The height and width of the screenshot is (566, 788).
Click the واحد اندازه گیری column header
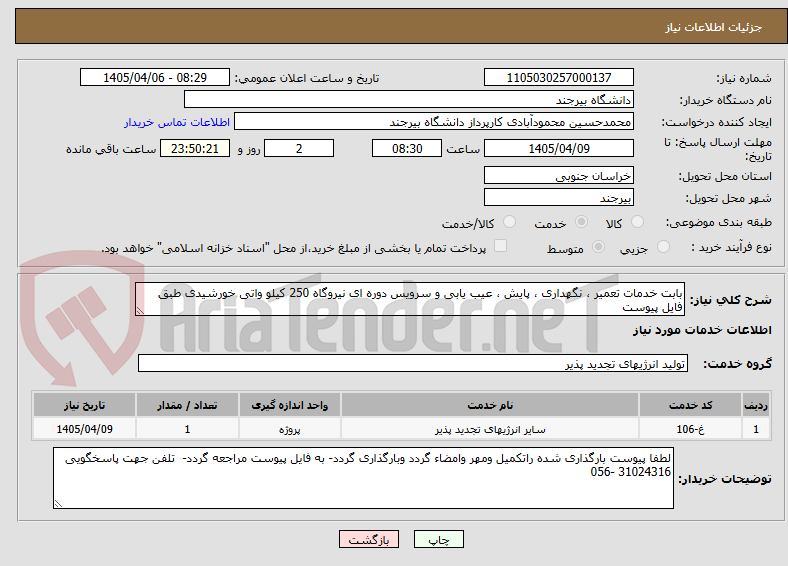289,405
